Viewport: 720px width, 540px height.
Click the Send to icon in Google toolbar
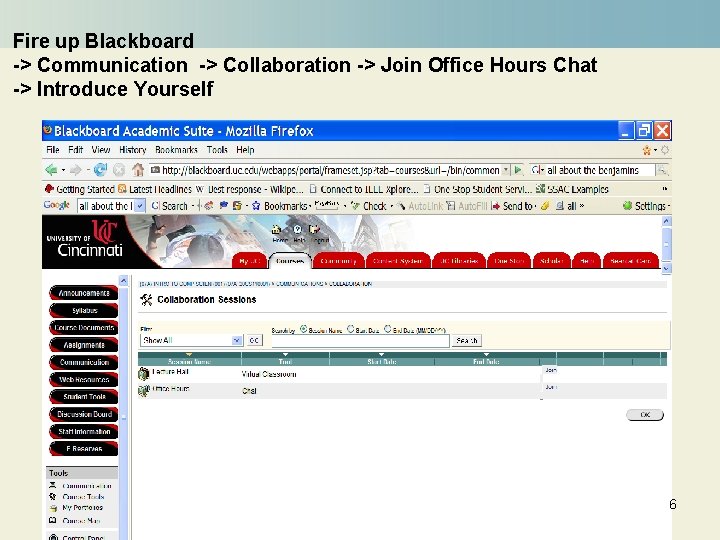coord(495,206)
